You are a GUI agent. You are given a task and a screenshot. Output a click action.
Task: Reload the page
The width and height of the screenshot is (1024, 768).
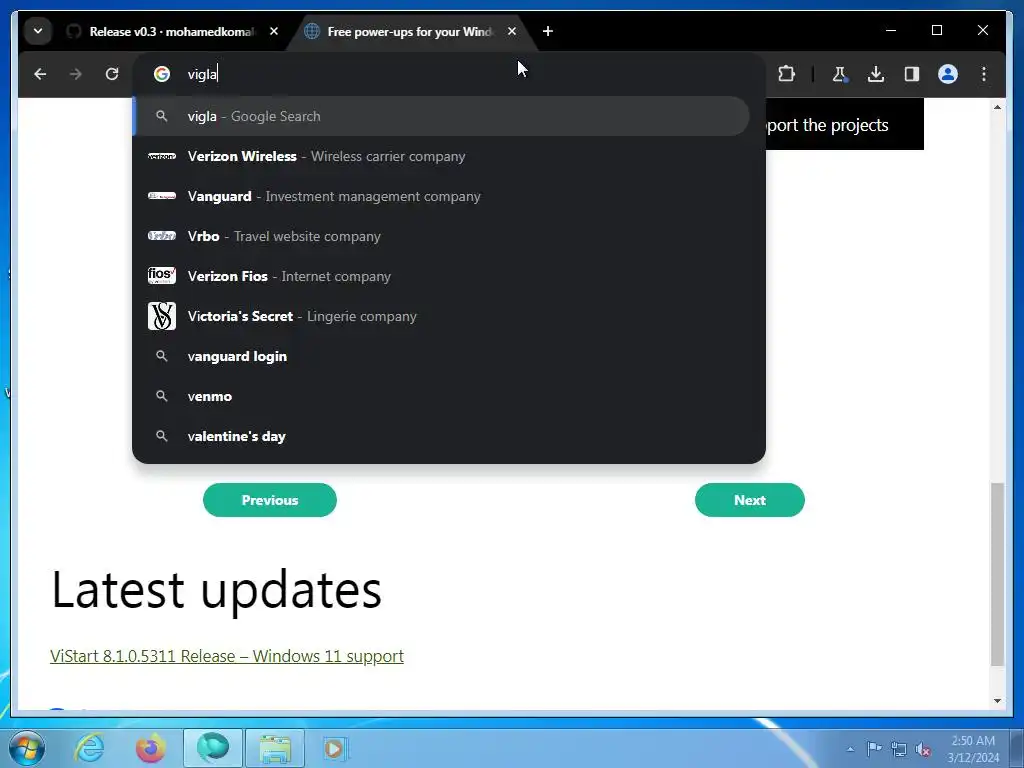click(x=112, y=74)
